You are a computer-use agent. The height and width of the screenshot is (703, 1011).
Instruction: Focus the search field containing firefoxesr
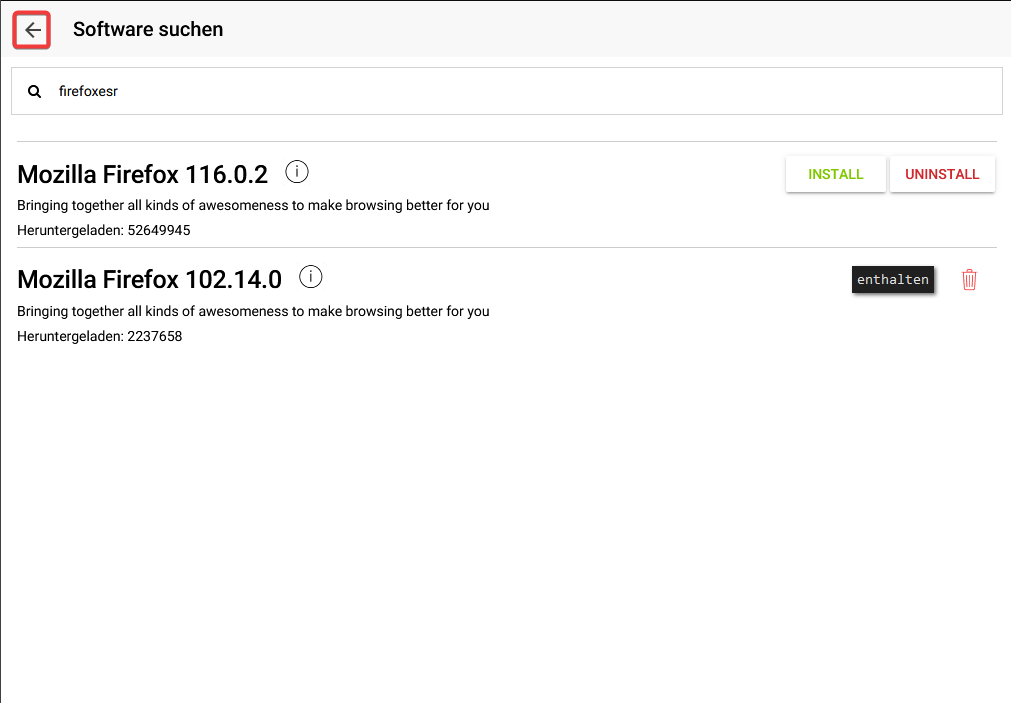(507, 91)
